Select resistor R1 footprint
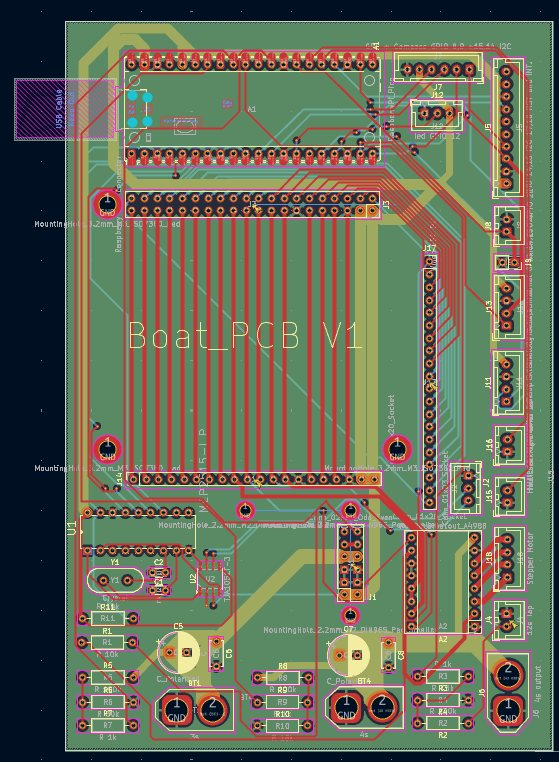This screenshot has width=559, height=762. point(107,642)
